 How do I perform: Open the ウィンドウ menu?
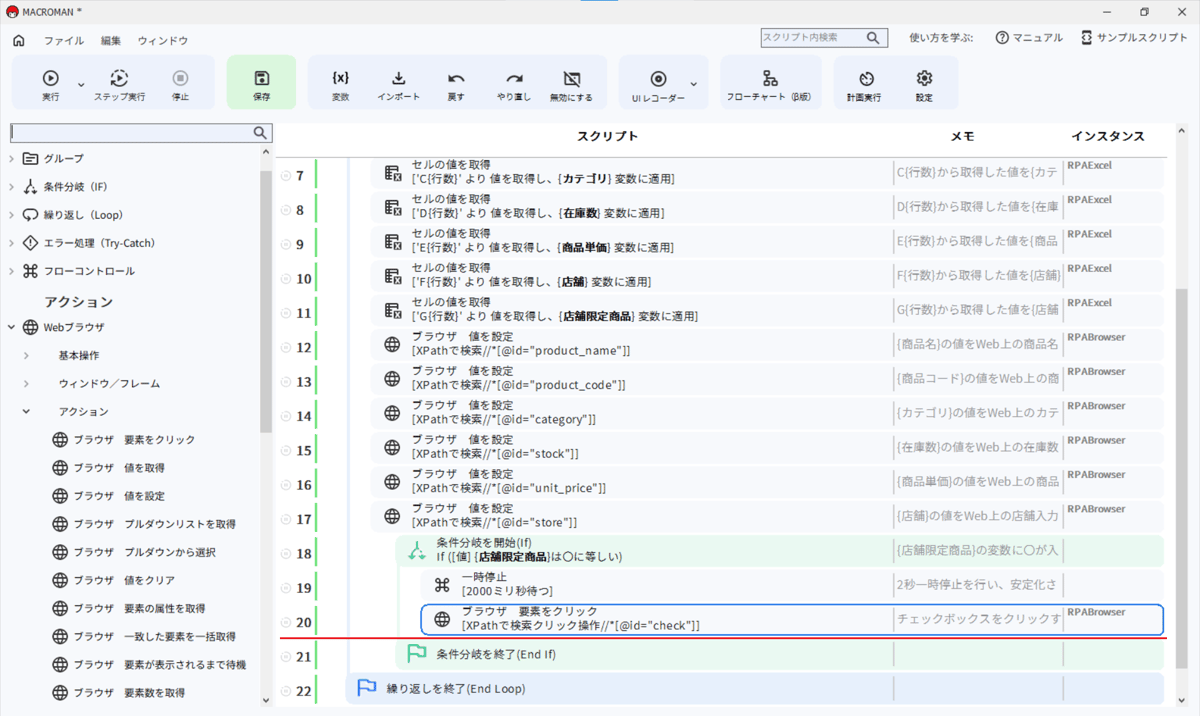point(163,41)
